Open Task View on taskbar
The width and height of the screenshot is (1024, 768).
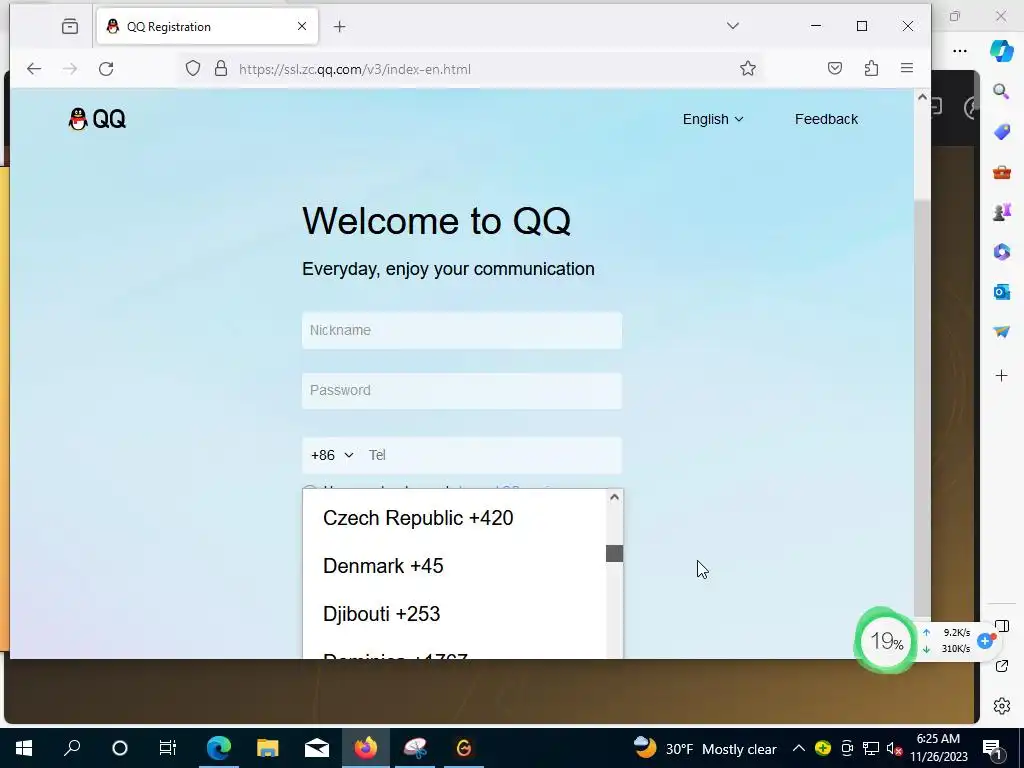click(168, 748)
